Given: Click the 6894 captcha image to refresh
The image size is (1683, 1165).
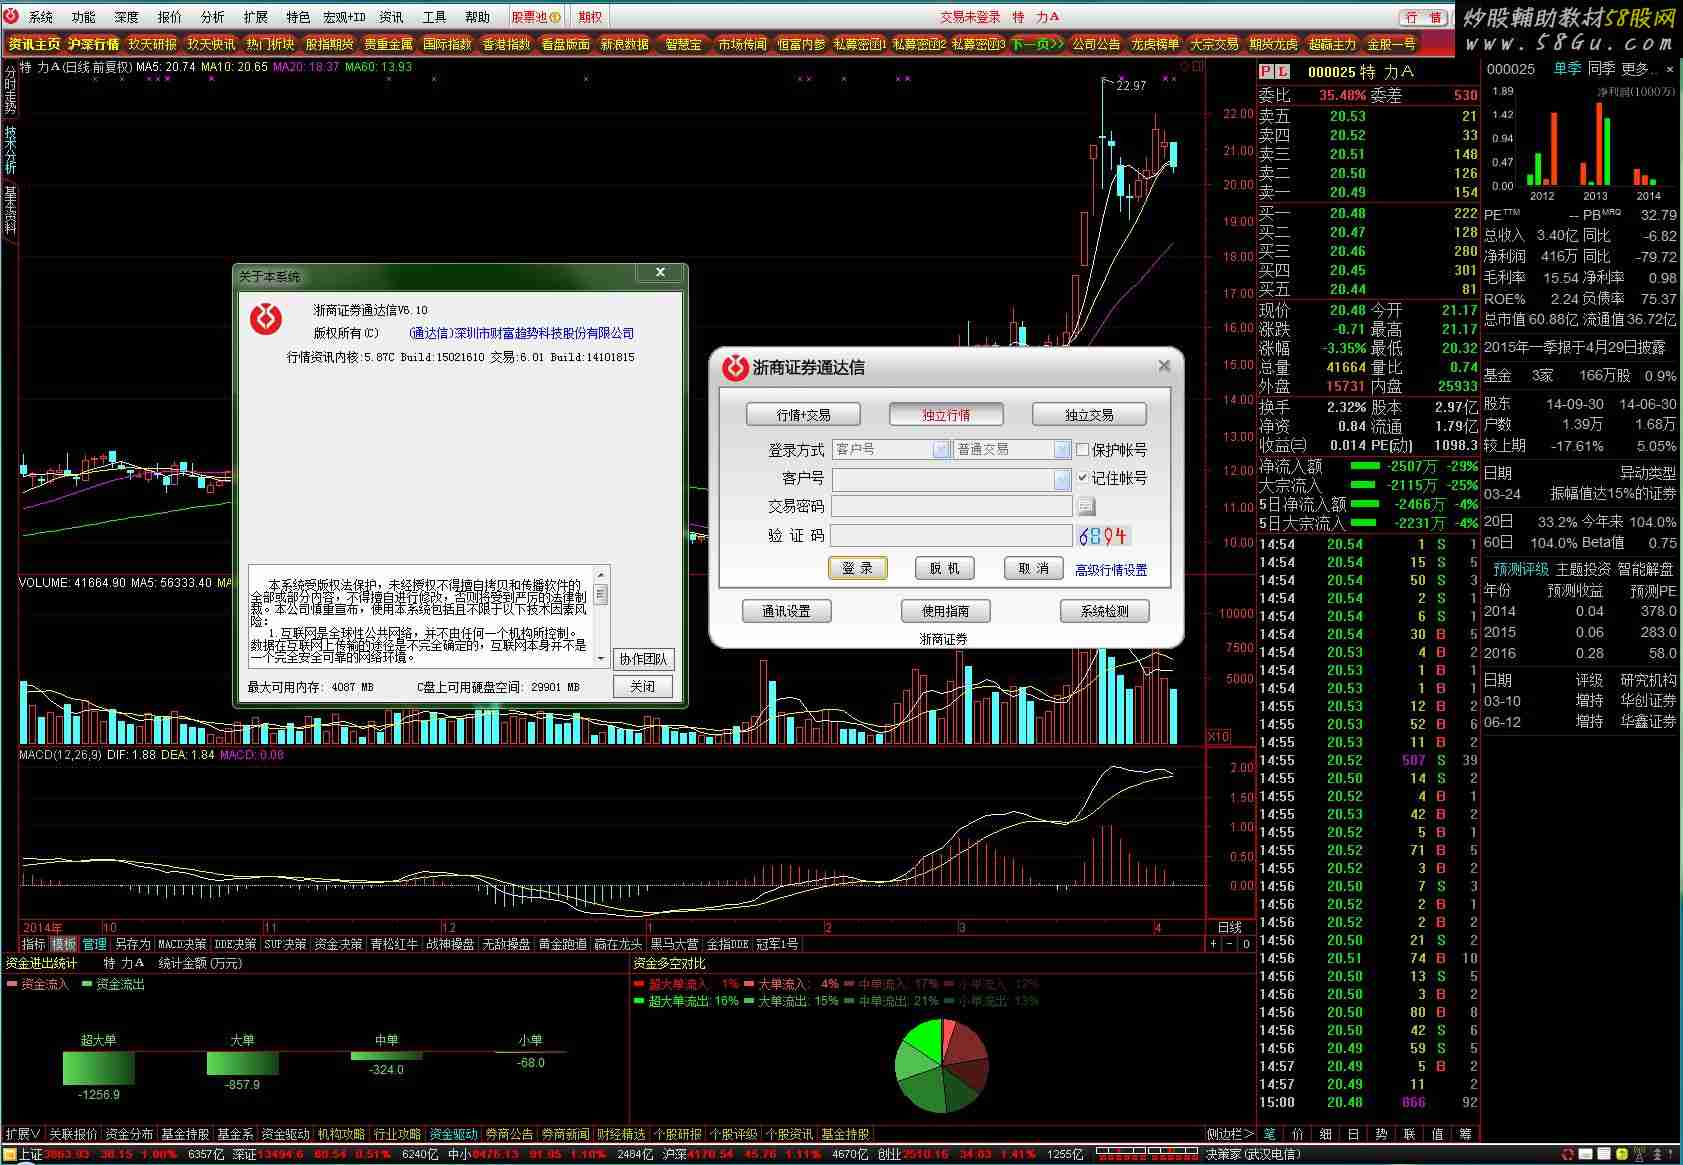Looking at the screenshot, I should point(1104,536).
